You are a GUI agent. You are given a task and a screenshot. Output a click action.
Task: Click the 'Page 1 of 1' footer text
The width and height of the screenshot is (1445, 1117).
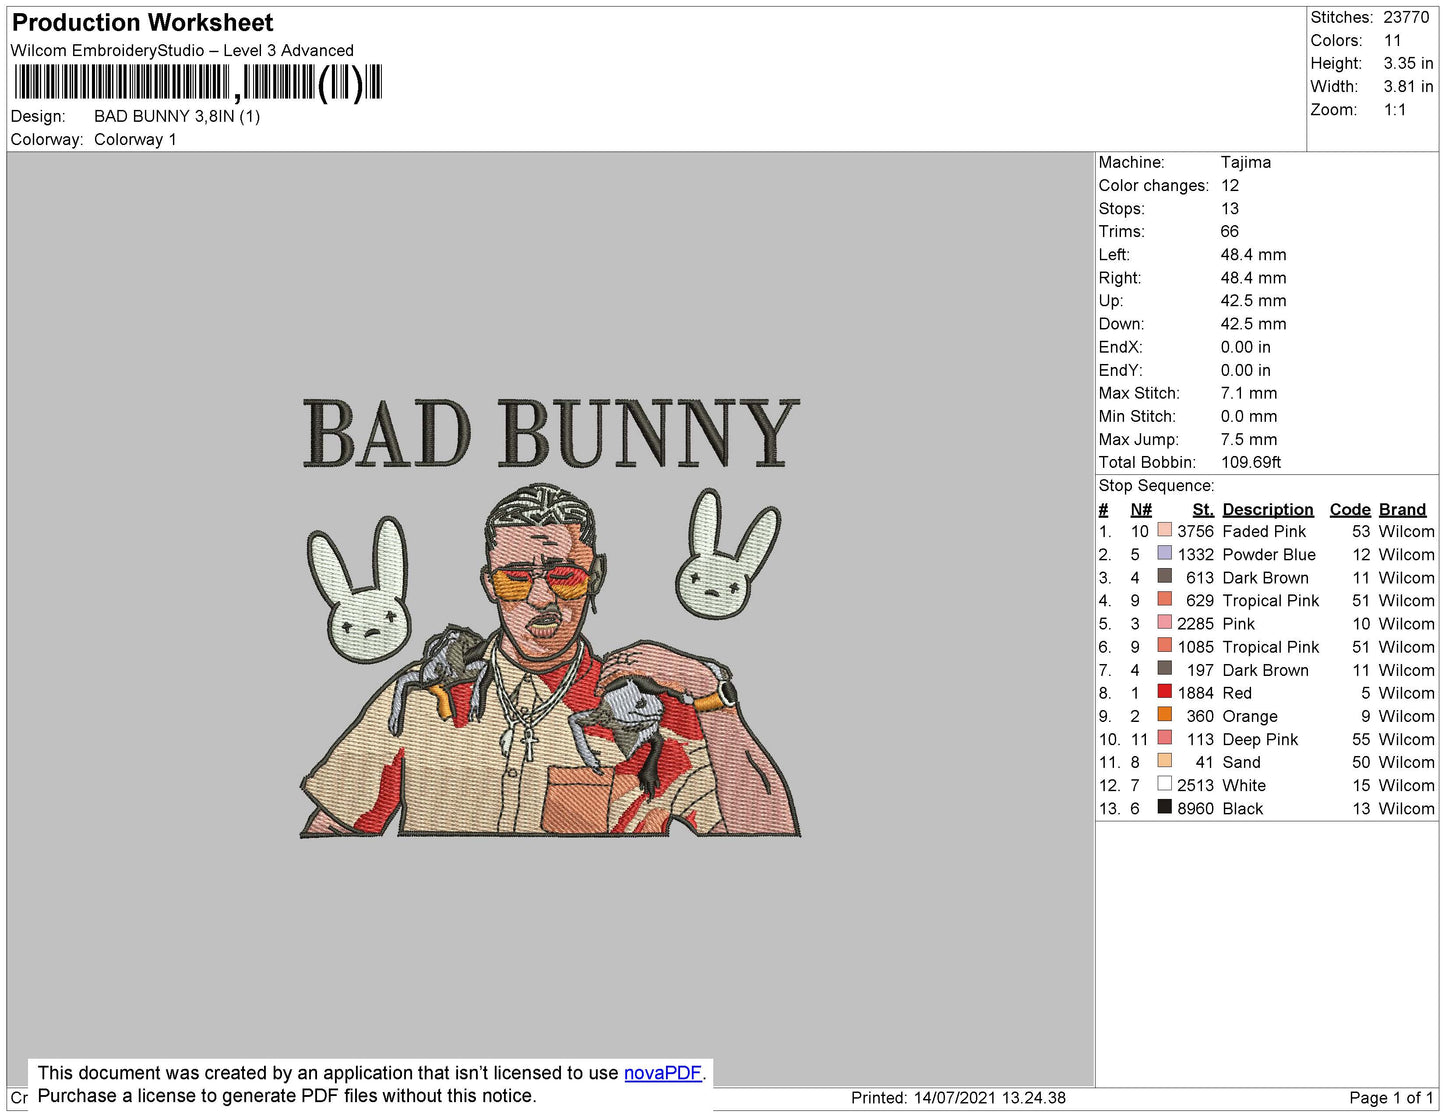click(x=1391, y=1097)
